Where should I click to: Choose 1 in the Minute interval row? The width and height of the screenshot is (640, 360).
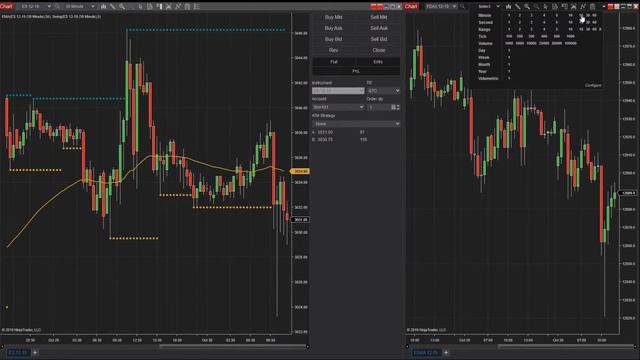pos(509,16)
